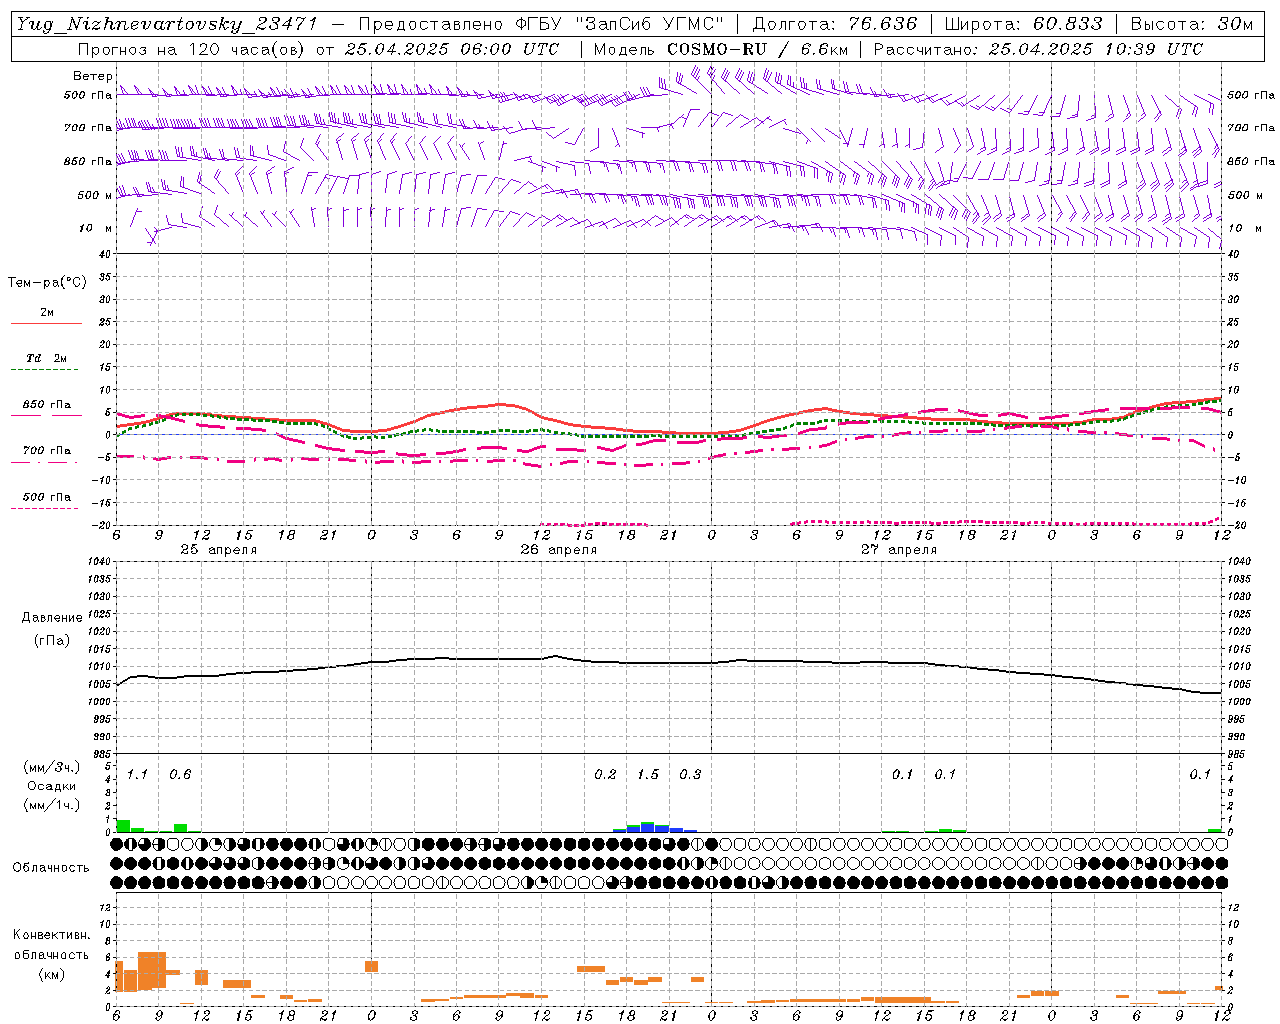Image resolution: width=1280 pixels, height=1024 pixels.
Task: Click the 850 гПа wind level label on right
Action: (x=1250, y=161)
